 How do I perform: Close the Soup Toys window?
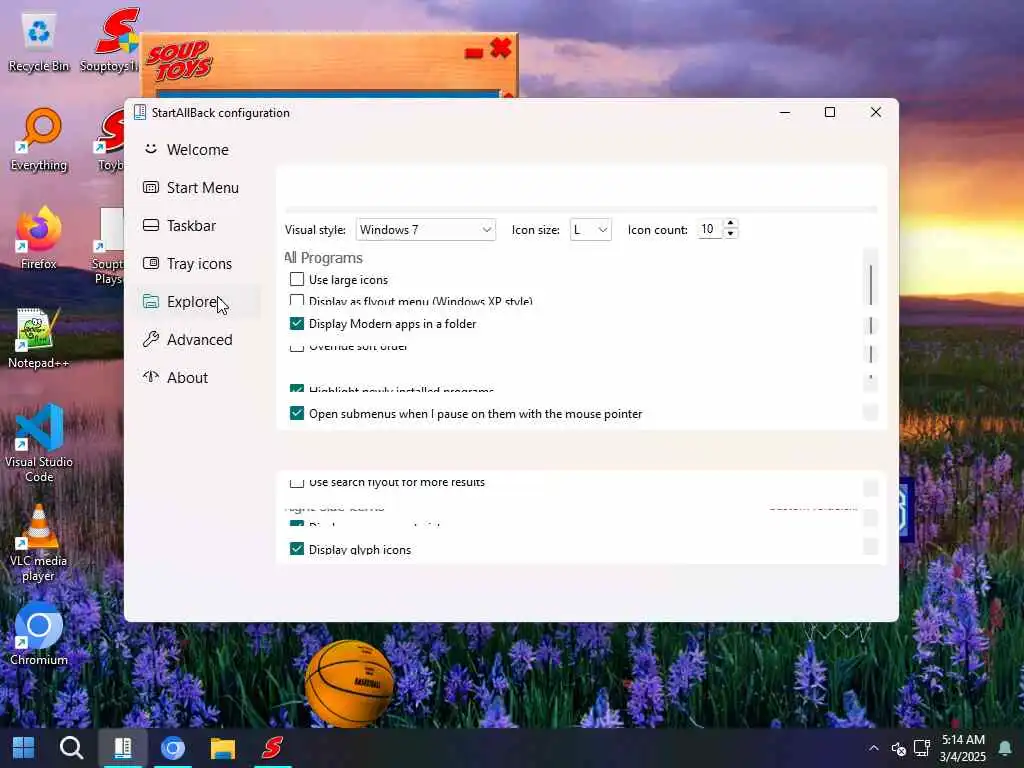pos(501,48)
